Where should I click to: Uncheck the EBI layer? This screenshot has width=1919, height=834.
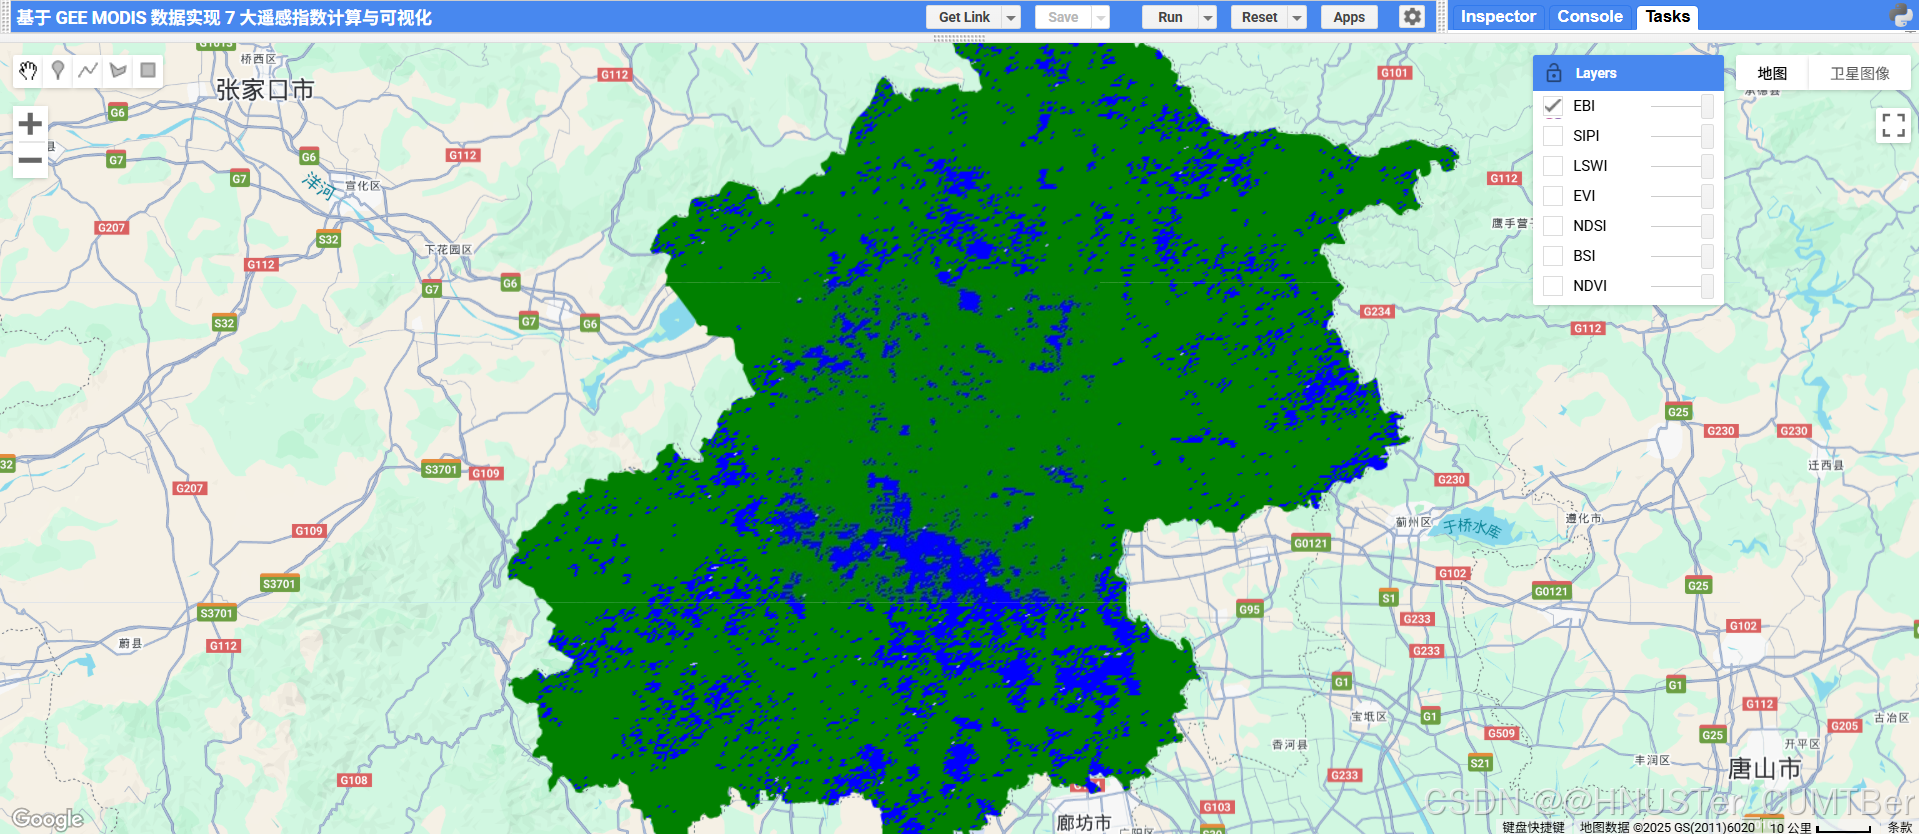[x=1553, y=106]
